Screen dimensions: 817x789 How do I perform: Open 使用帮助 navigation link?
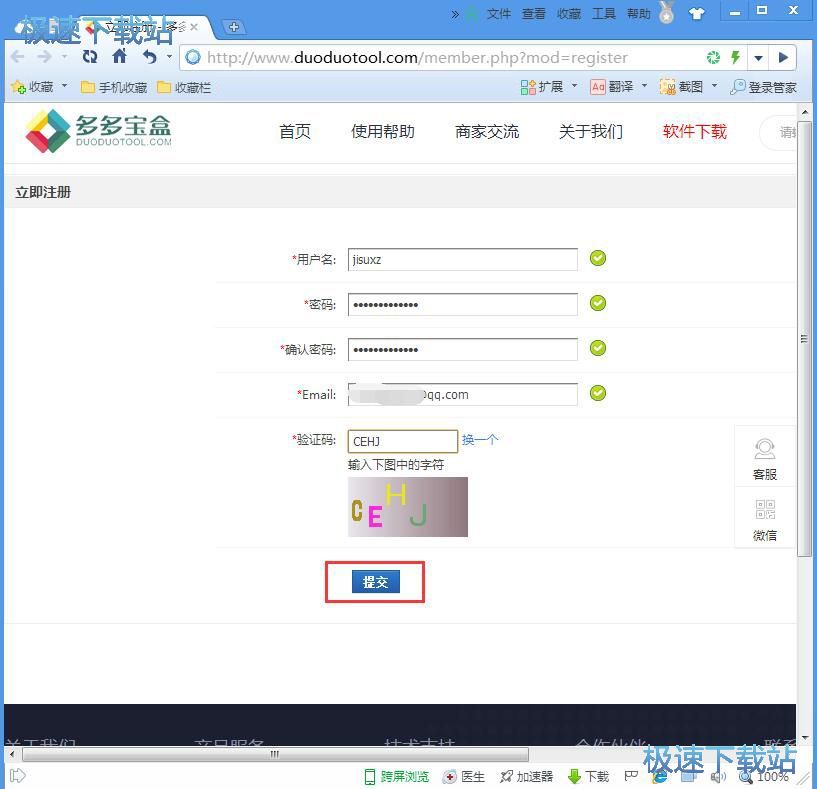click(383, 131)
